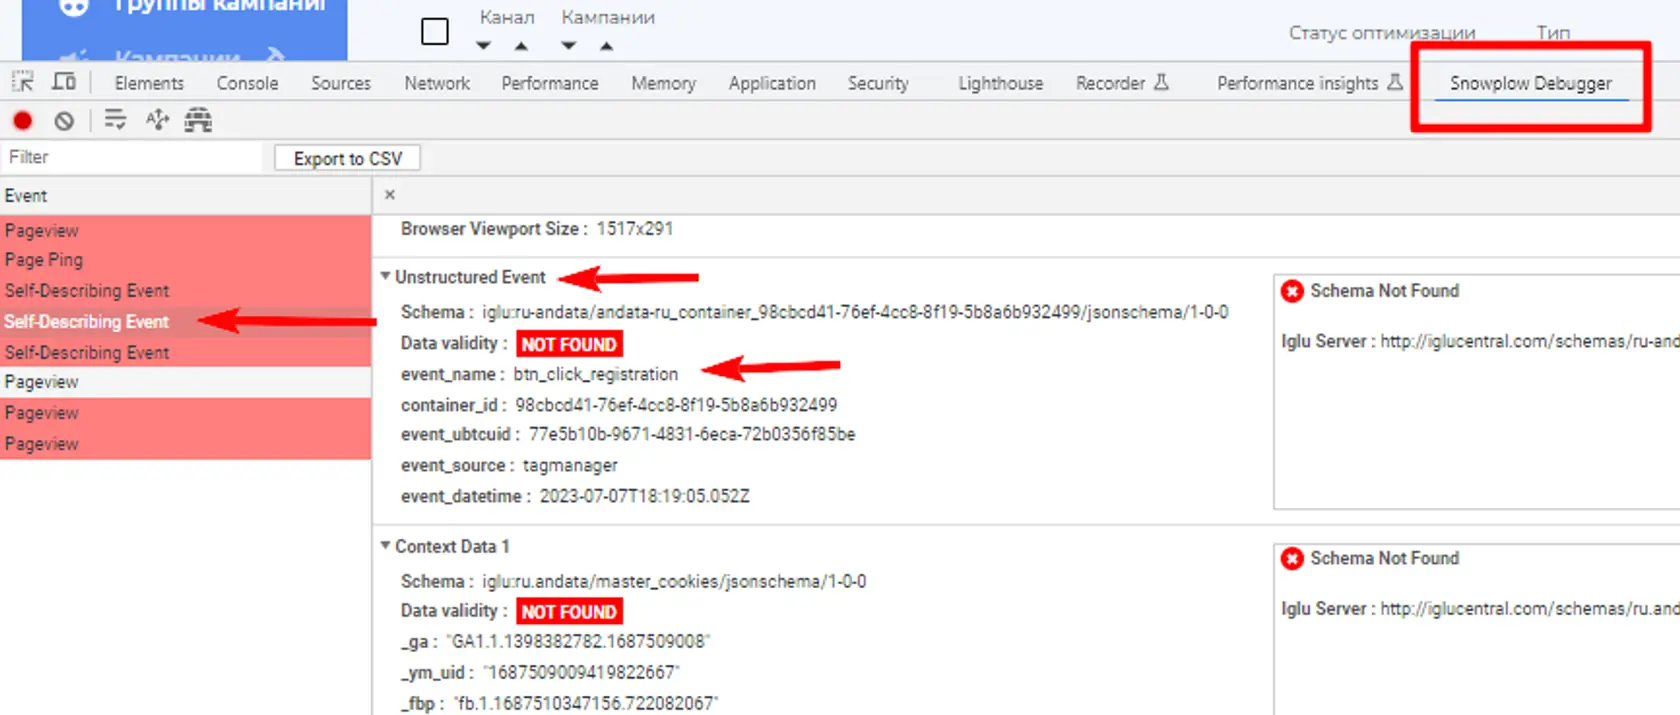This screenshot has width=1680, height=715.
Task: Click the NOT FOUND badge under Context Data 1
Action: point(569,611)
